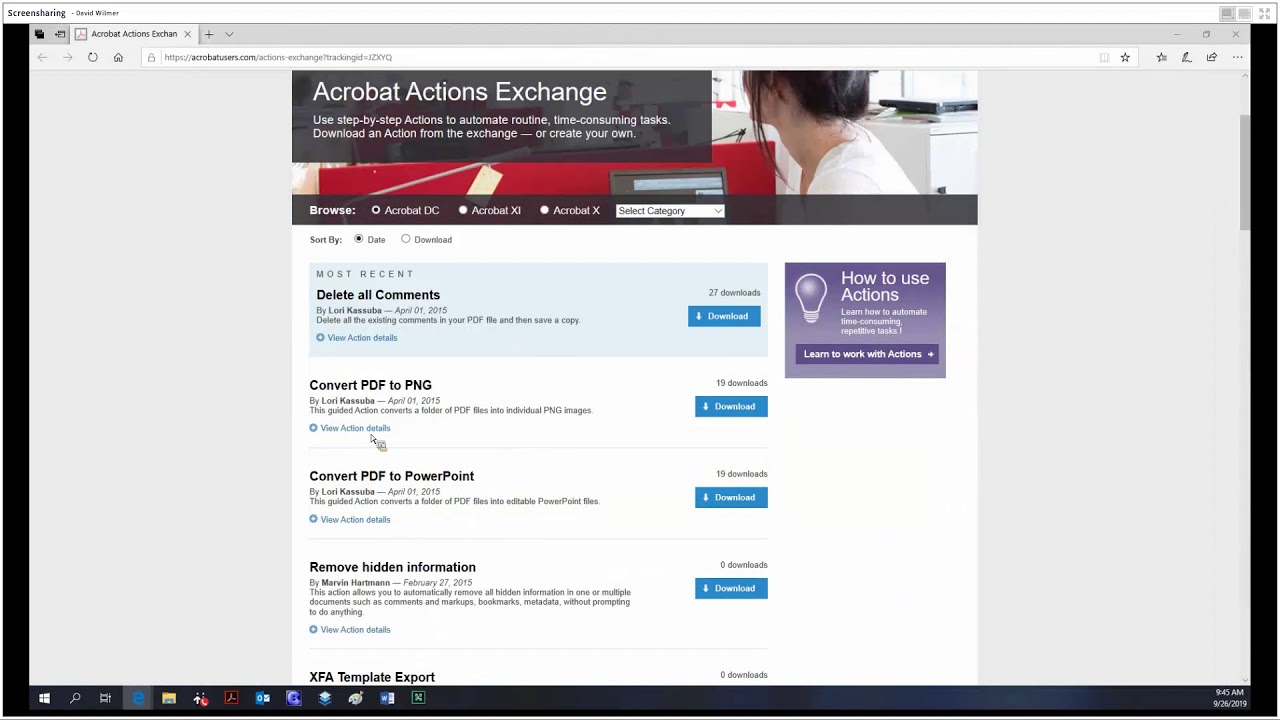This screenshot has height=720, width=1280.
Task: Show tabs you've set aside
Action: [x=39, y=34]
